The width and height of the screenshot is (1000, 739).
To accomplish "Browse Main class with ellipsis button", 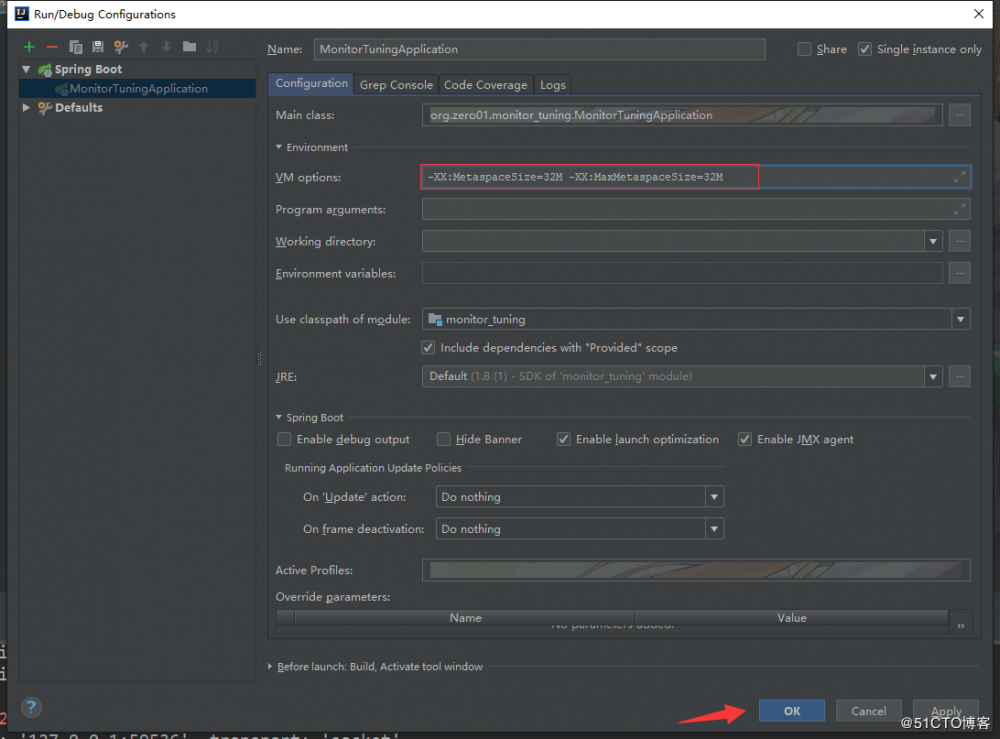I will click(959, 115).
